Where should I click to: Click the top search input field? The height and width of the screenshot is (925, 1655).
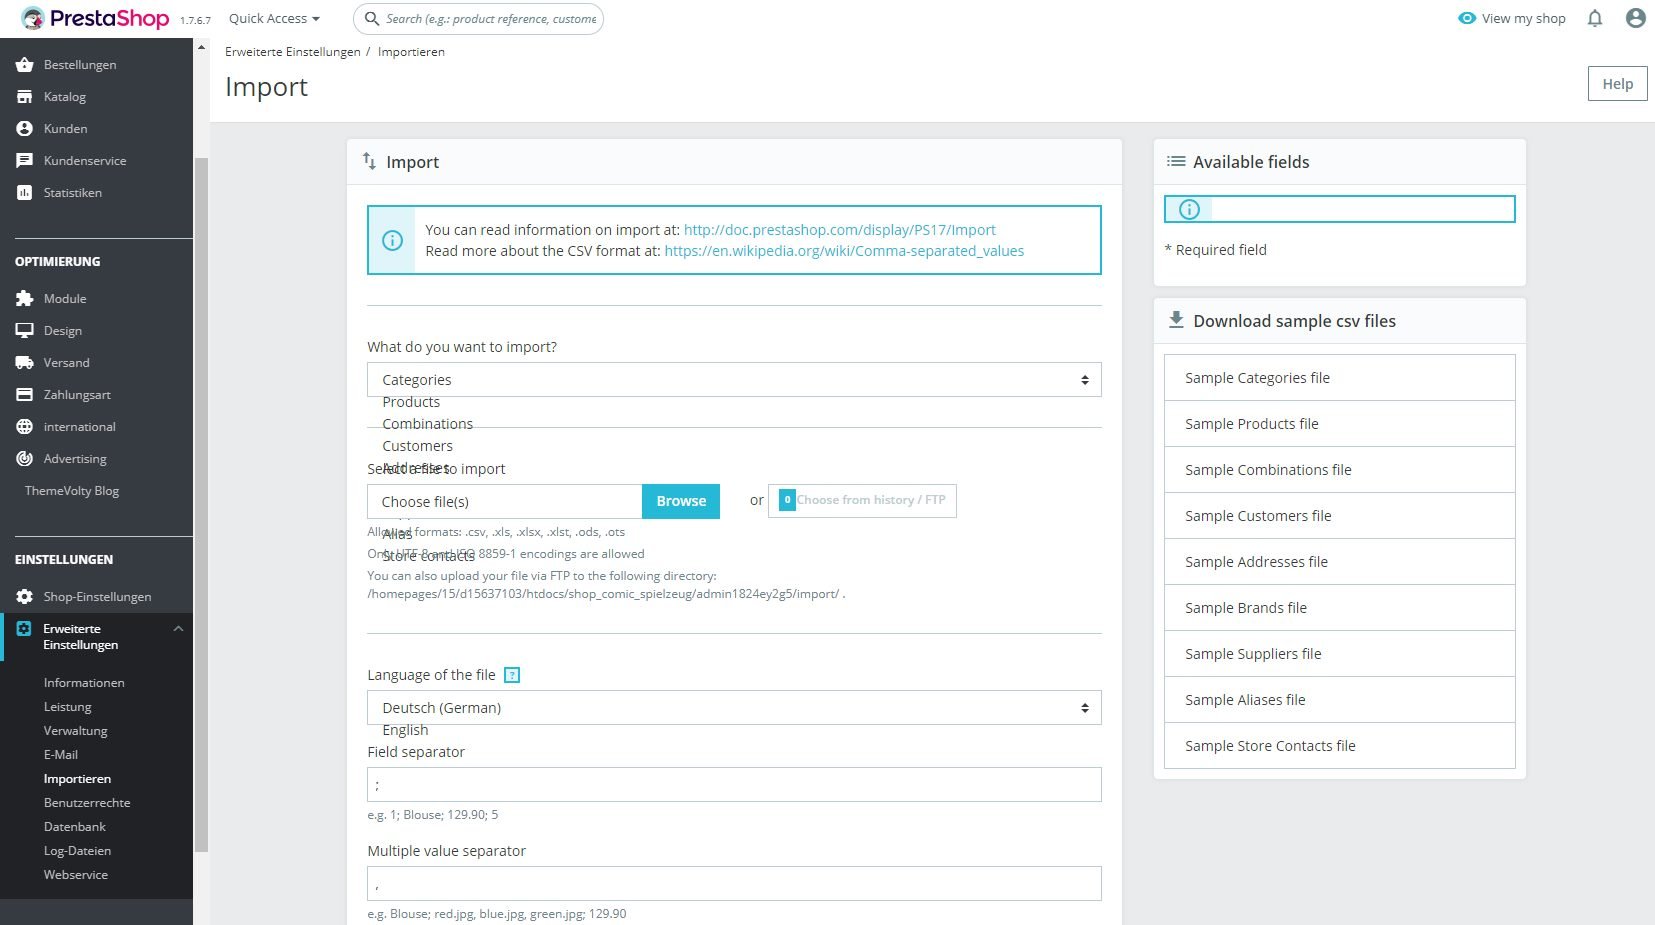pyautogui.click(x=478, y=18)
